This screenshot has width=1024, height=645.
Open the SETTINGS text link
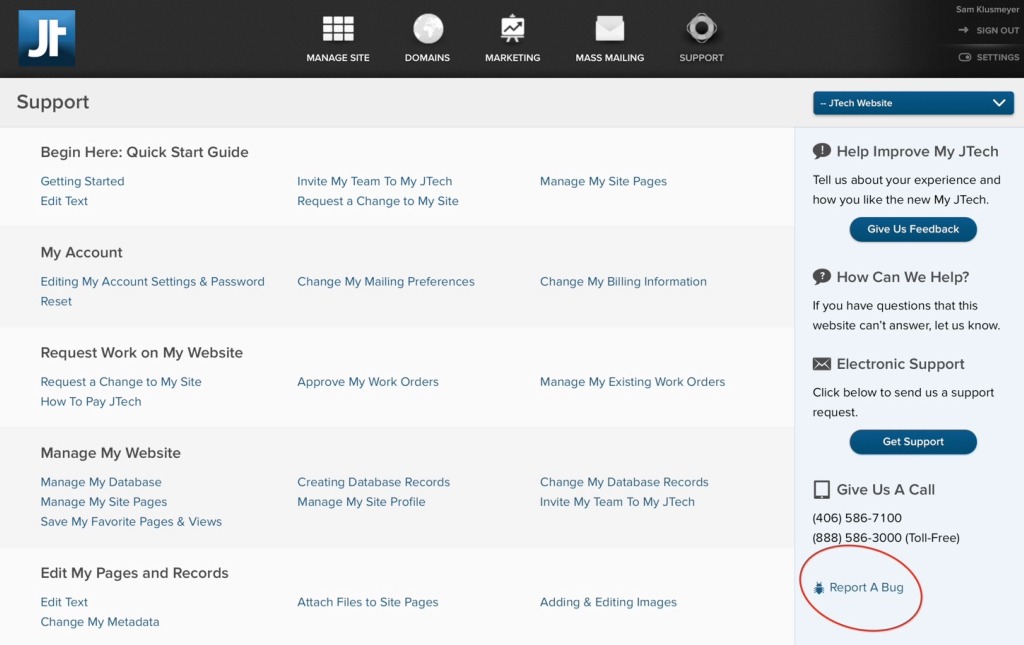coord(997,57)
